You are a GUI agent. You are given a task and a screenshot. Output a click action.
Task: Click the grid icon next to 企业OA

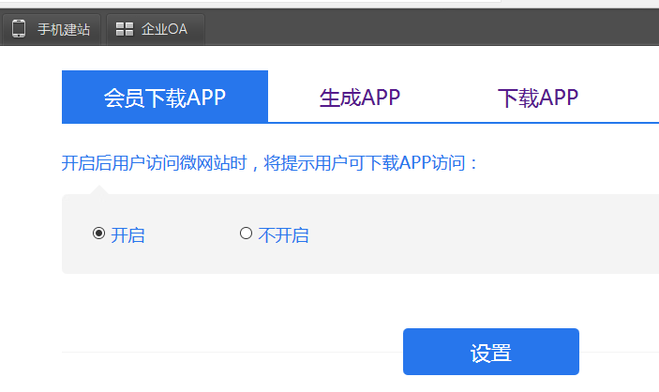click(x=124, y=29)
